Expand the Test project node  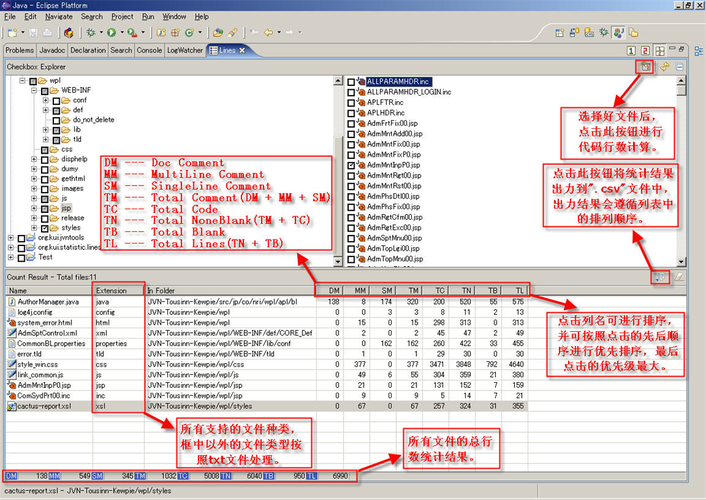[x=9, y=257]
